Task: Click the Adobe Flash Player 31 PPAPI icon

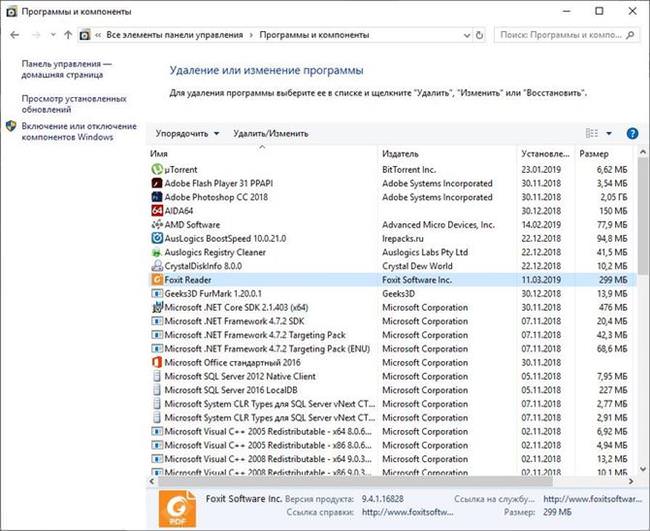Action: 157,183
